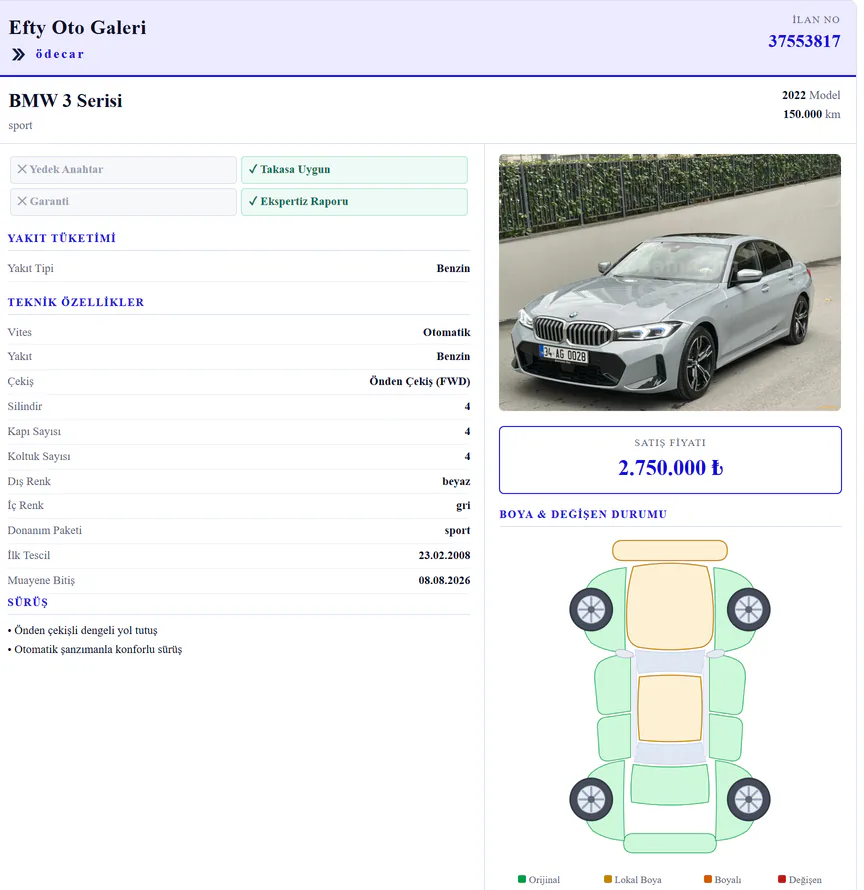Toggle the Garanti feature badge
Screen dimensions: 864x890
click(x=123, y=201)
